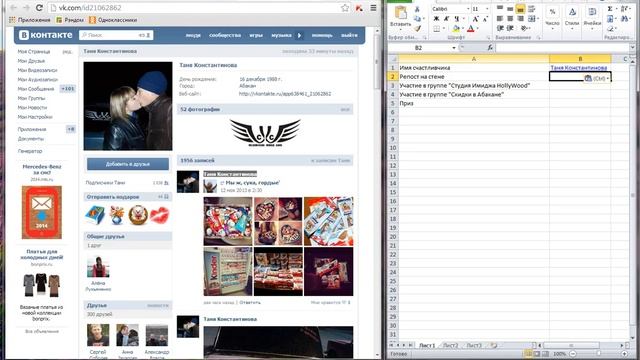640x360 pixels.
Task: Decrease indent in Excel alignment group
Action: (x=500, y=28)
